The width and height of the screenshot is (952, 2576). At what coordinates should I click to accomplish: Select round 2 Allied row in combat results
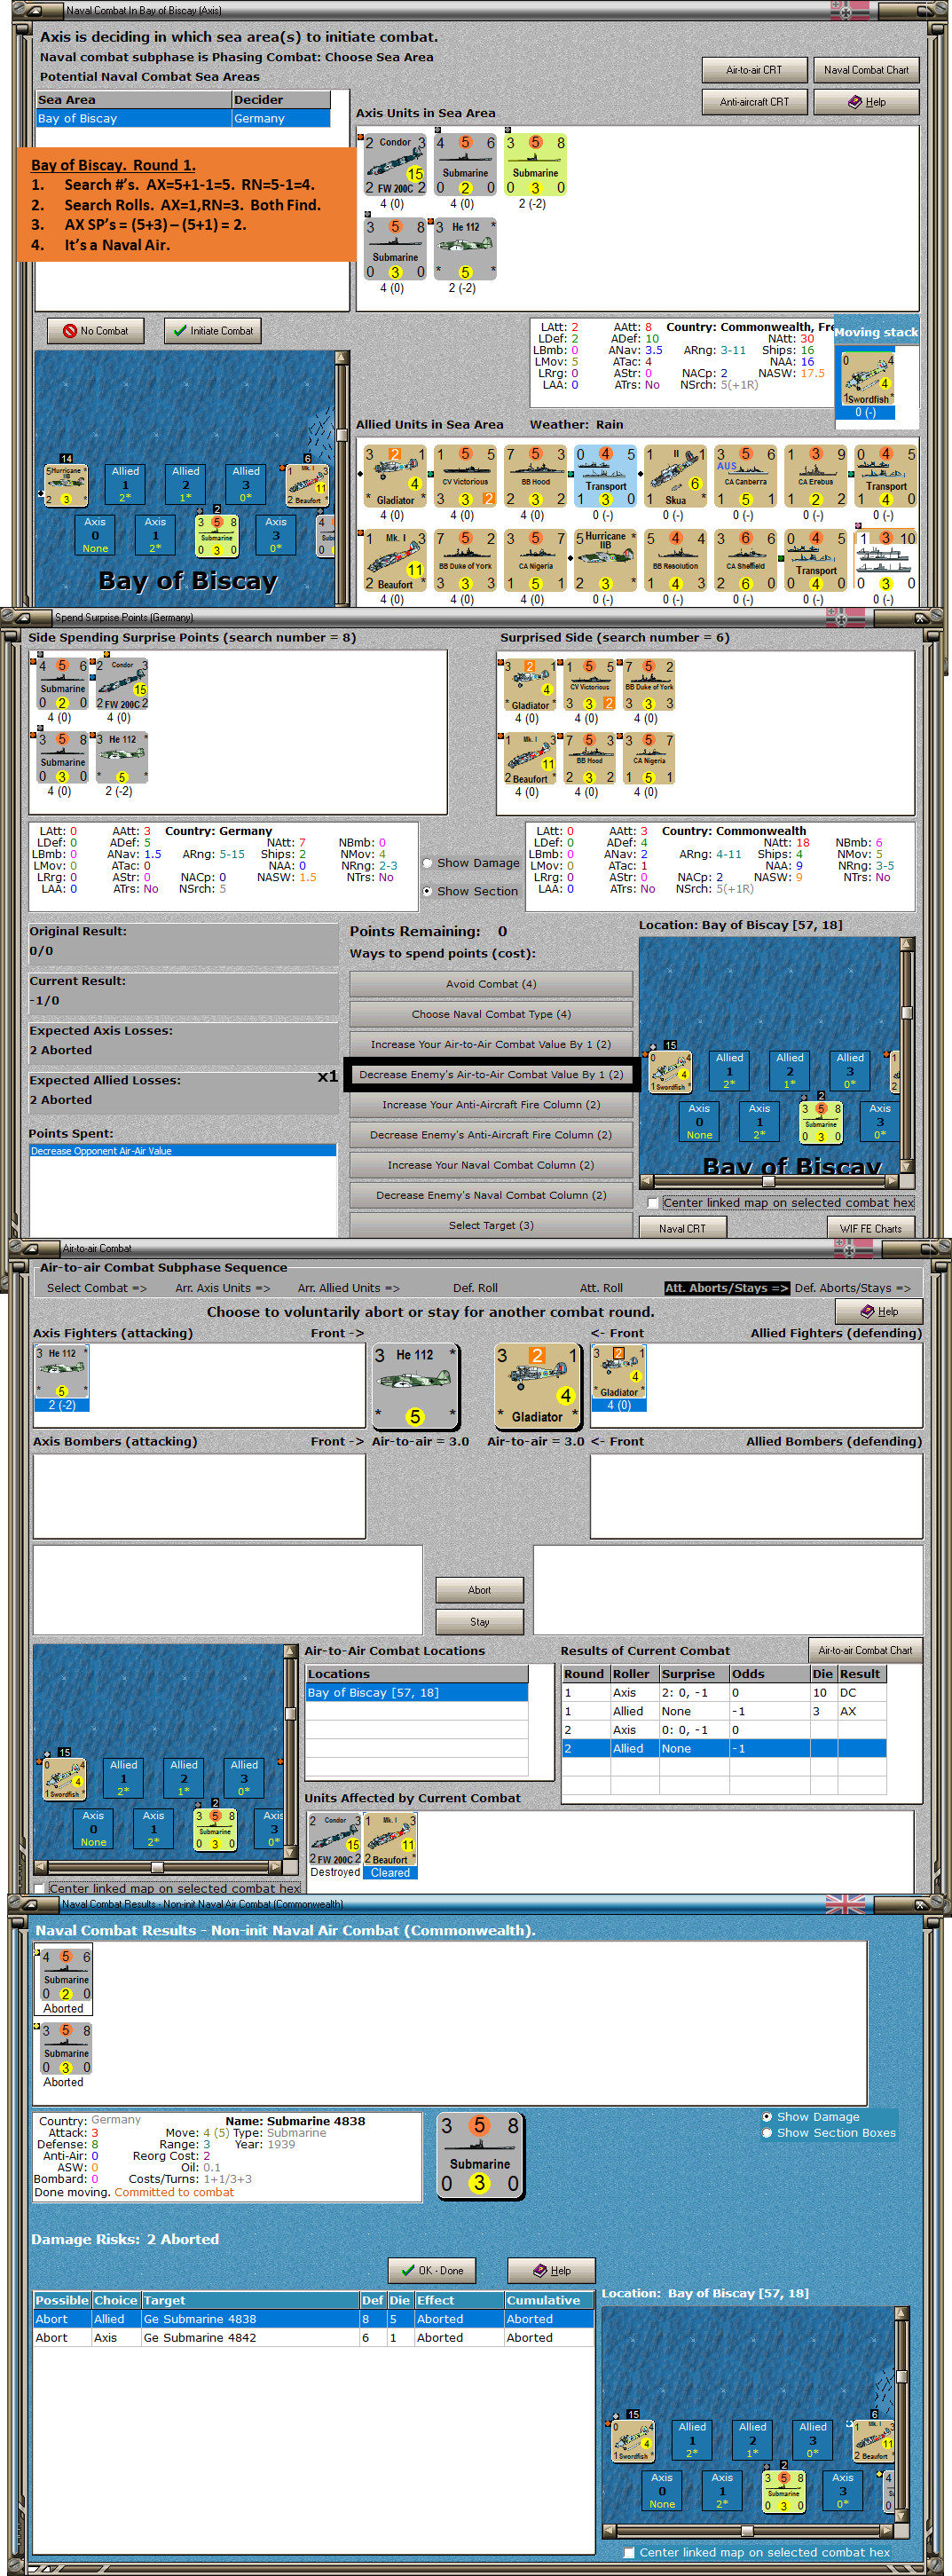(x=724, y=1749)
